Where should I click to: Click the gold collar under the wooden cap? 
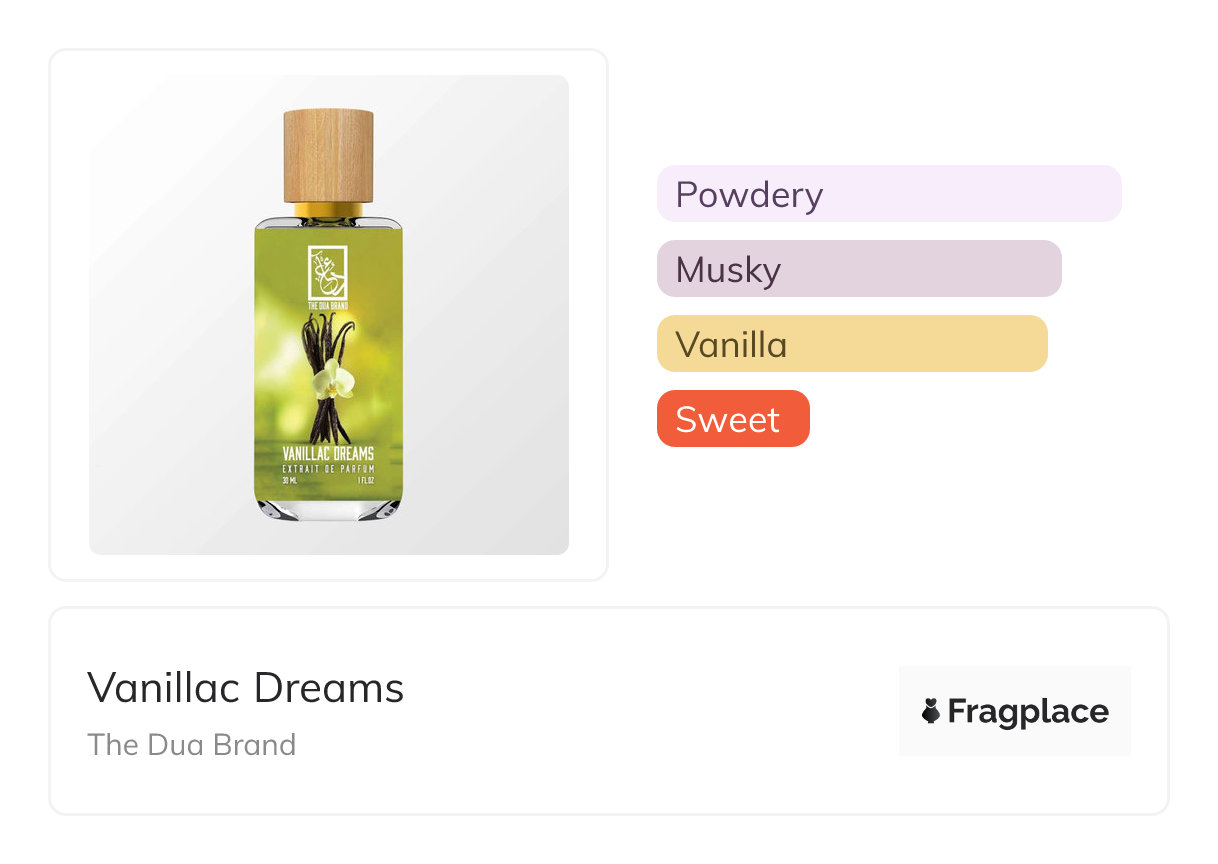328,210
